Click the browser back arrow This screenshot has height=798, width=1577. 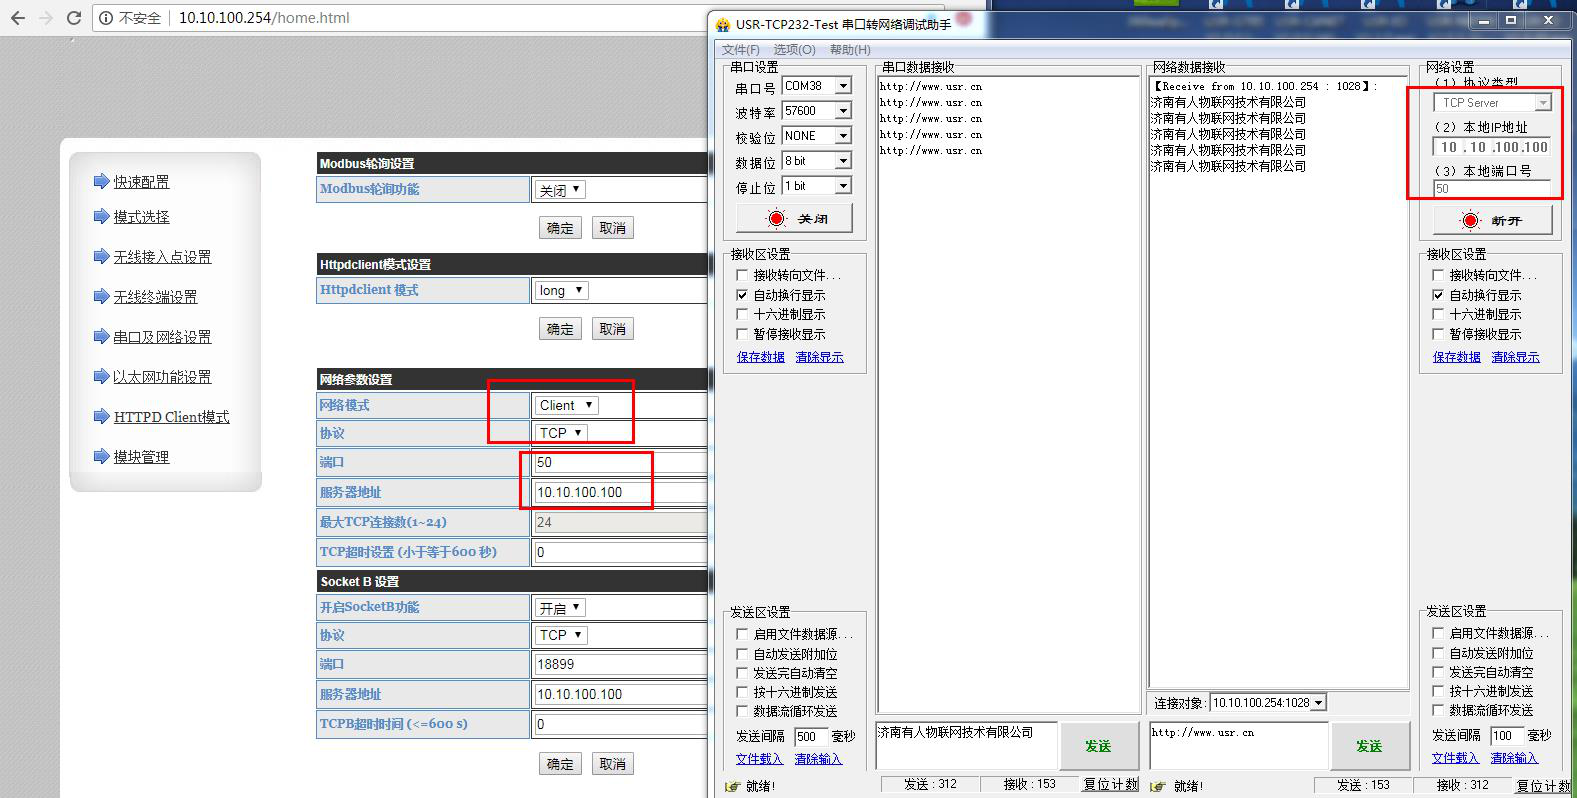click(18, 18)
